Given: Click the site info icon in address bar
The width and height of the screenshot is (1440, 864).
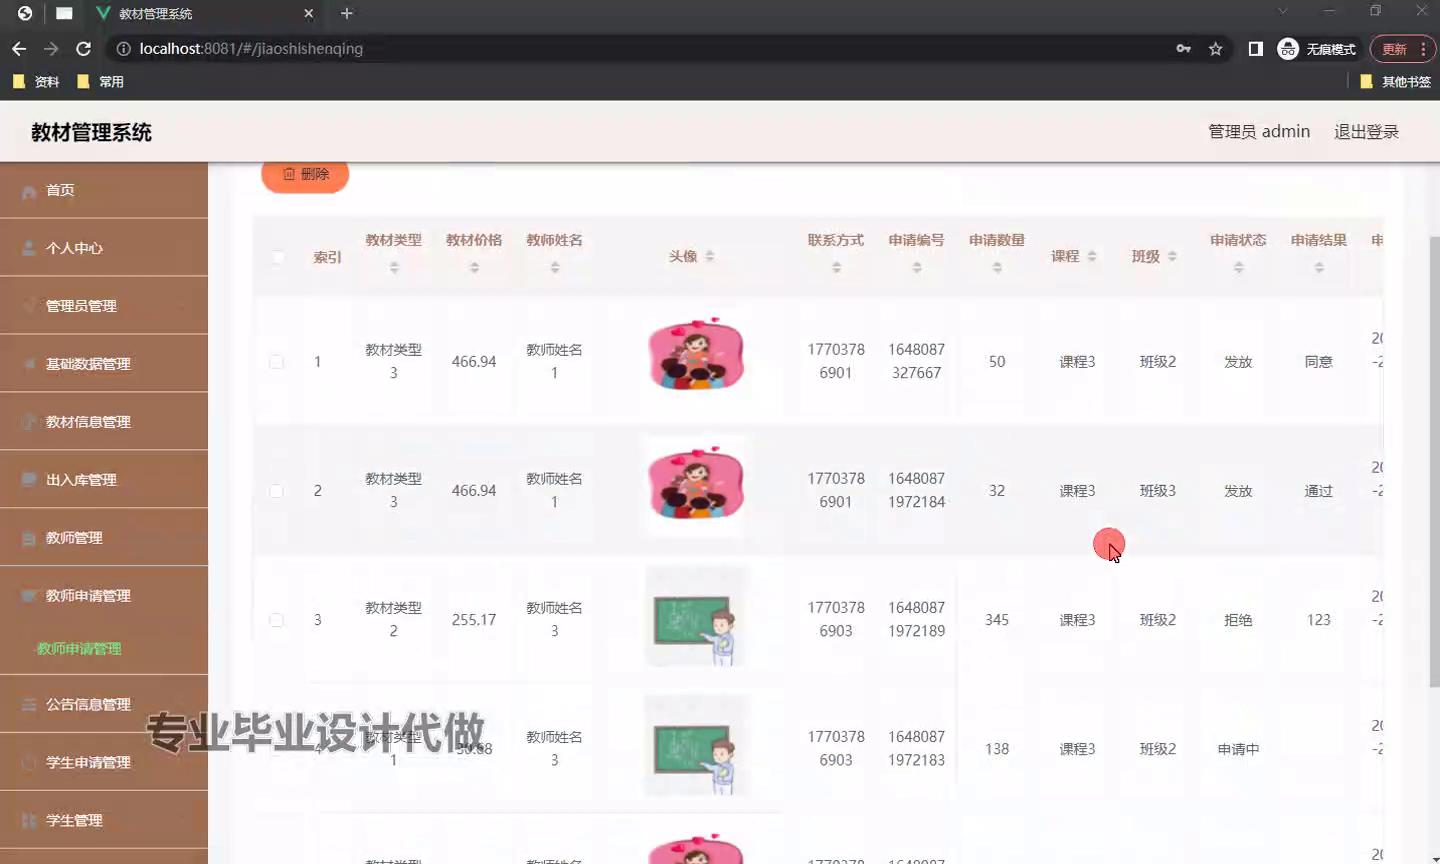Looking at the screenshot, I should (123, 48).
